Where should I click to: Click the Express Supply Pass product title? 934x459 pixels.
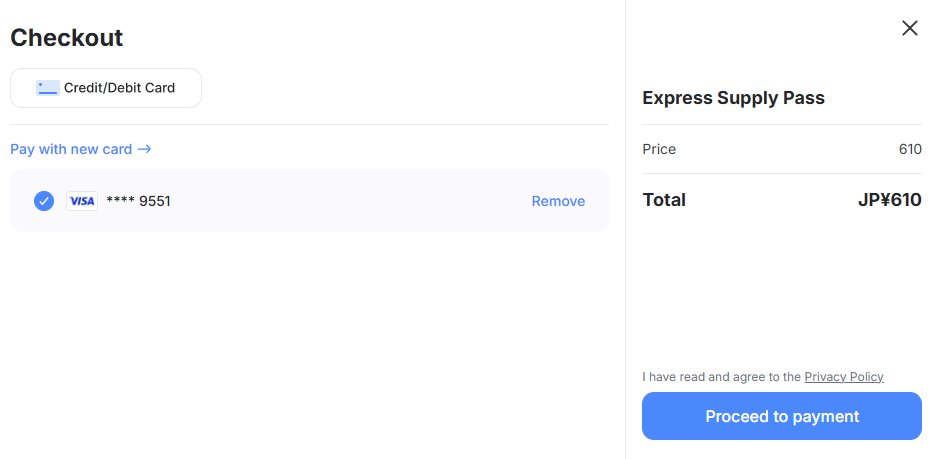tap(733, 98)
